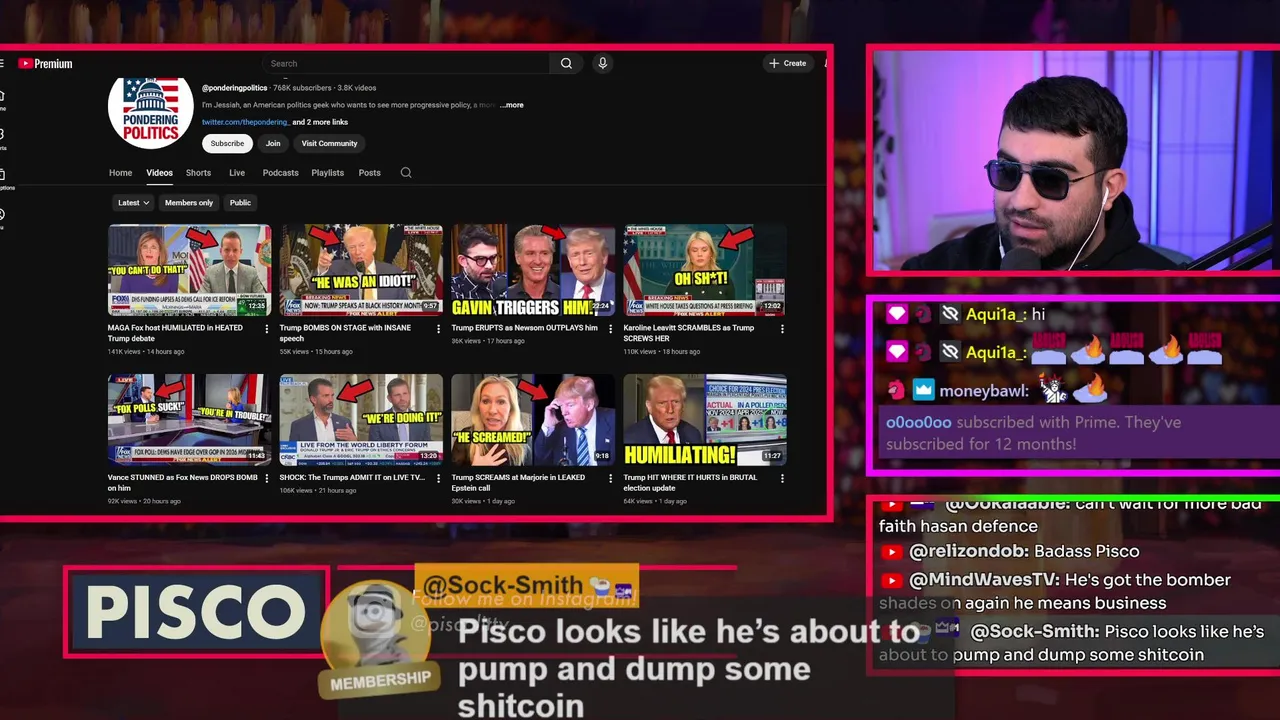
Task: Click title 'Trump HIT WHERE IT HURTS in BRUTAL election update'
Action: pyautogui.click(x=690, y=482)
